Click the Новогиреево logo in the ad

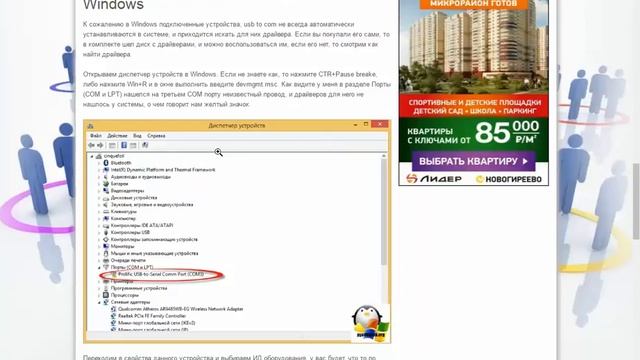(x=509, y=179)
